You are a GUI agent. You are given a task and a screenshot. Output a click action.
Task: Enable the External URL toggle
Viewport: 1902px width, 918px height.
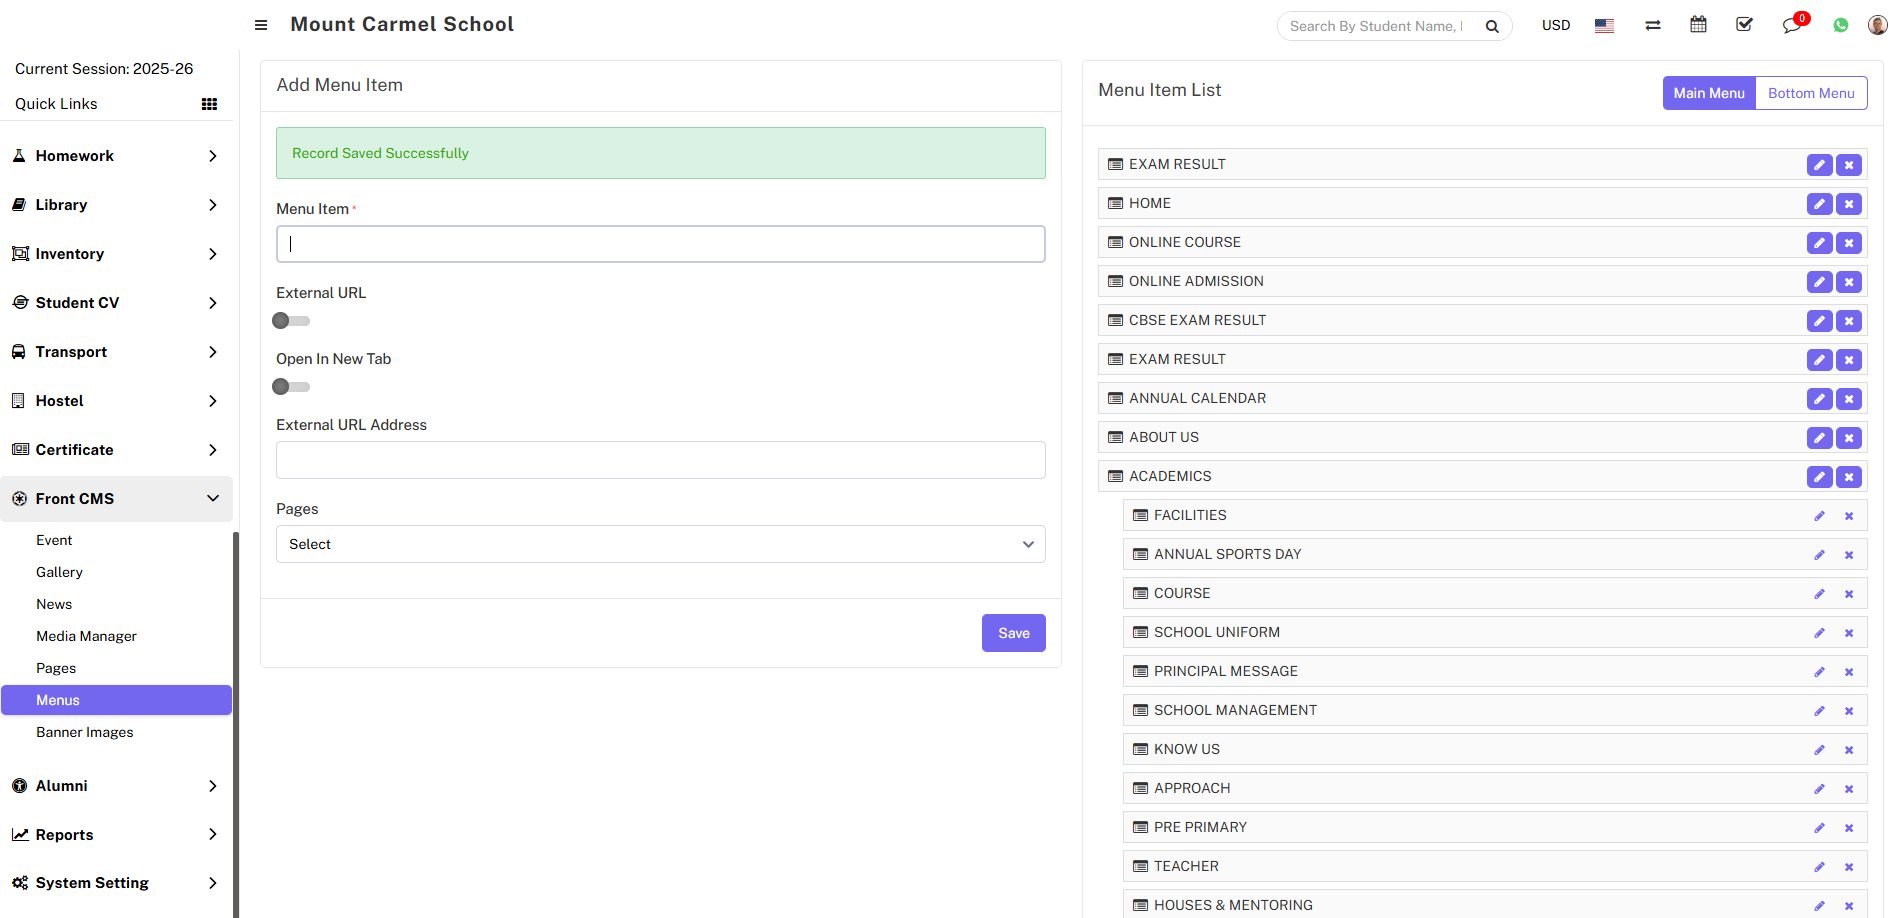[291, 321]
